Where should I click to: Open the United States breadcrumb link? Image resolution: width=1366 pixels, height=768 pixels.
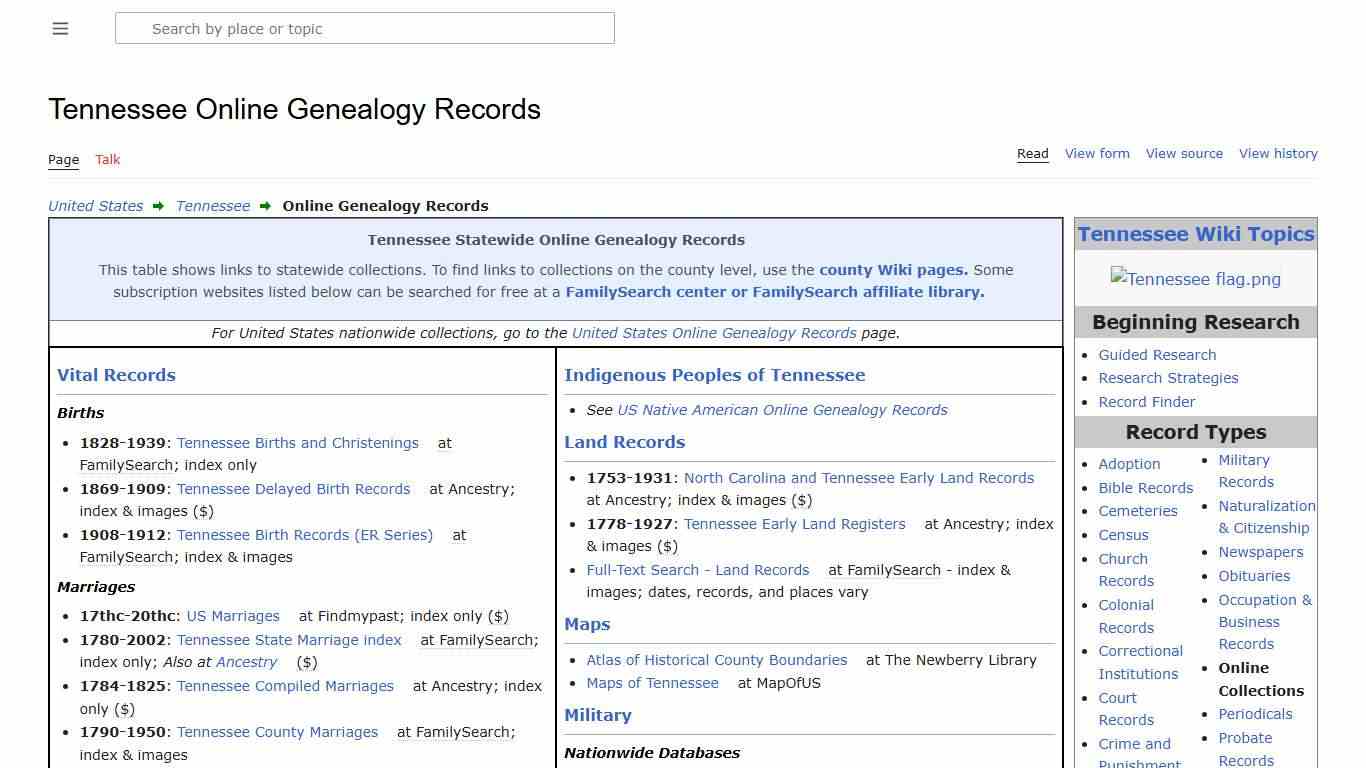[x=95, y=206]
